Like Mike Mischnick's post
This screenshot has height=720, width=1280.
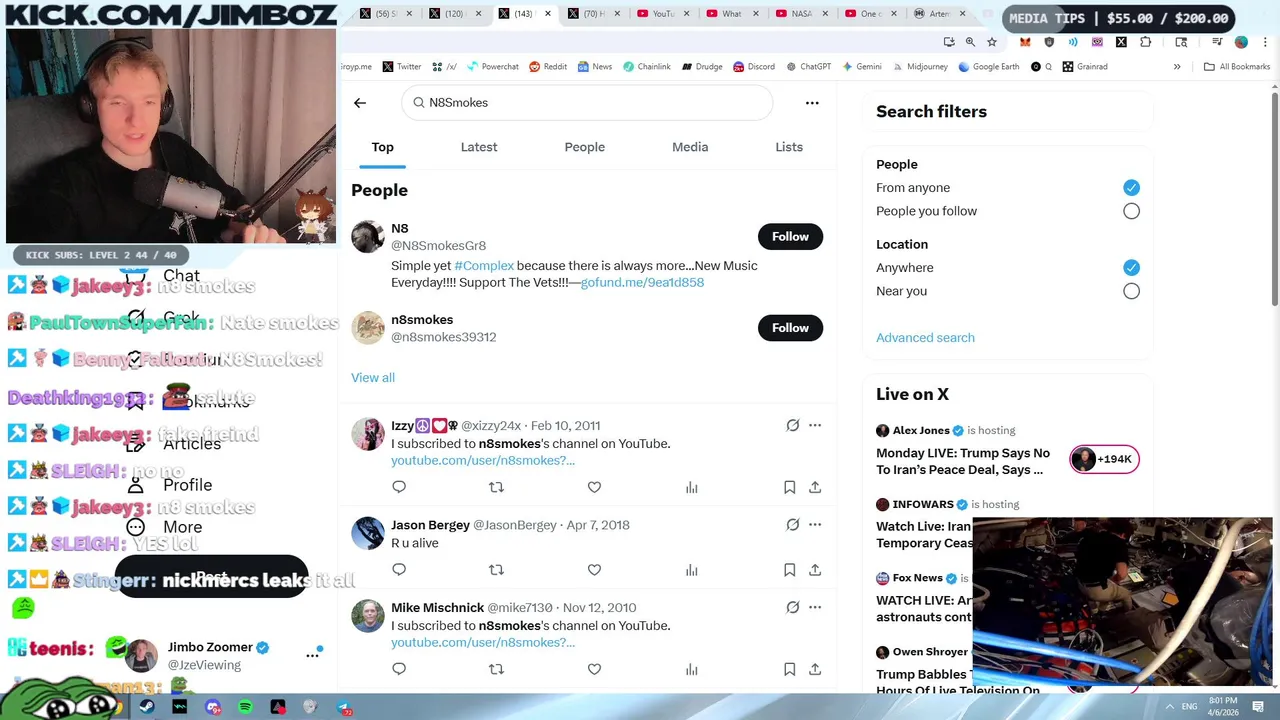tap(594, 669)
